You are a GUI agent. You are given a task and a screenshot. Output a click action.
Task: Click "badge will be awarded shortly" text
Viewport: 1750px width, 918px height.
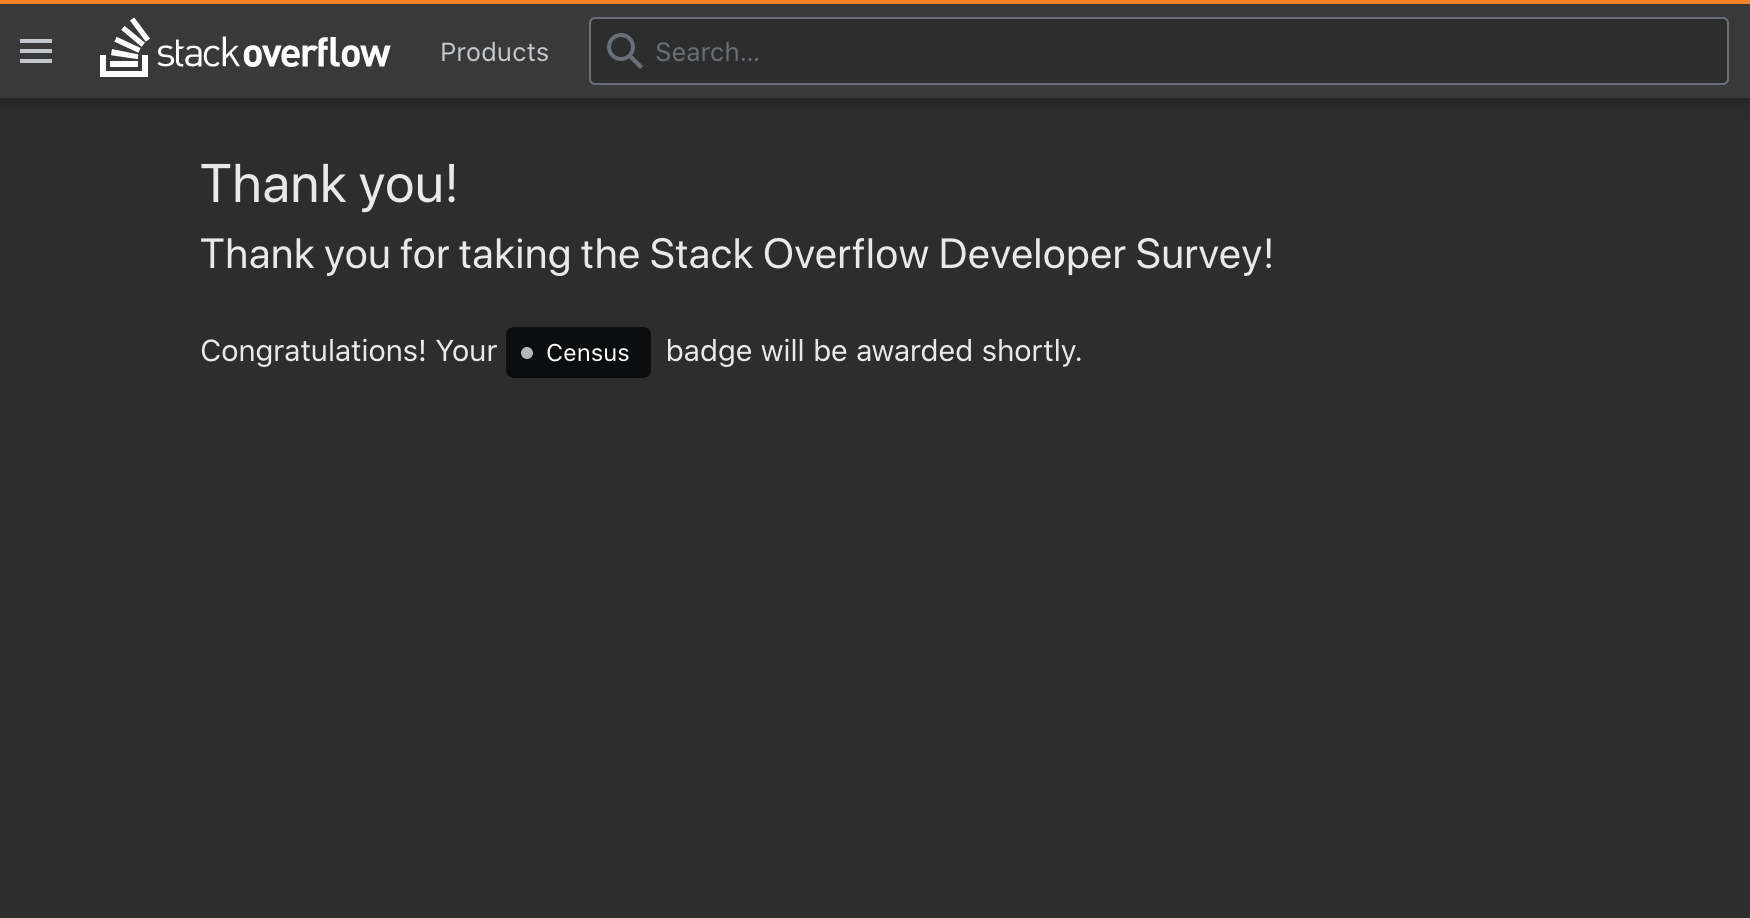point(873,351)
